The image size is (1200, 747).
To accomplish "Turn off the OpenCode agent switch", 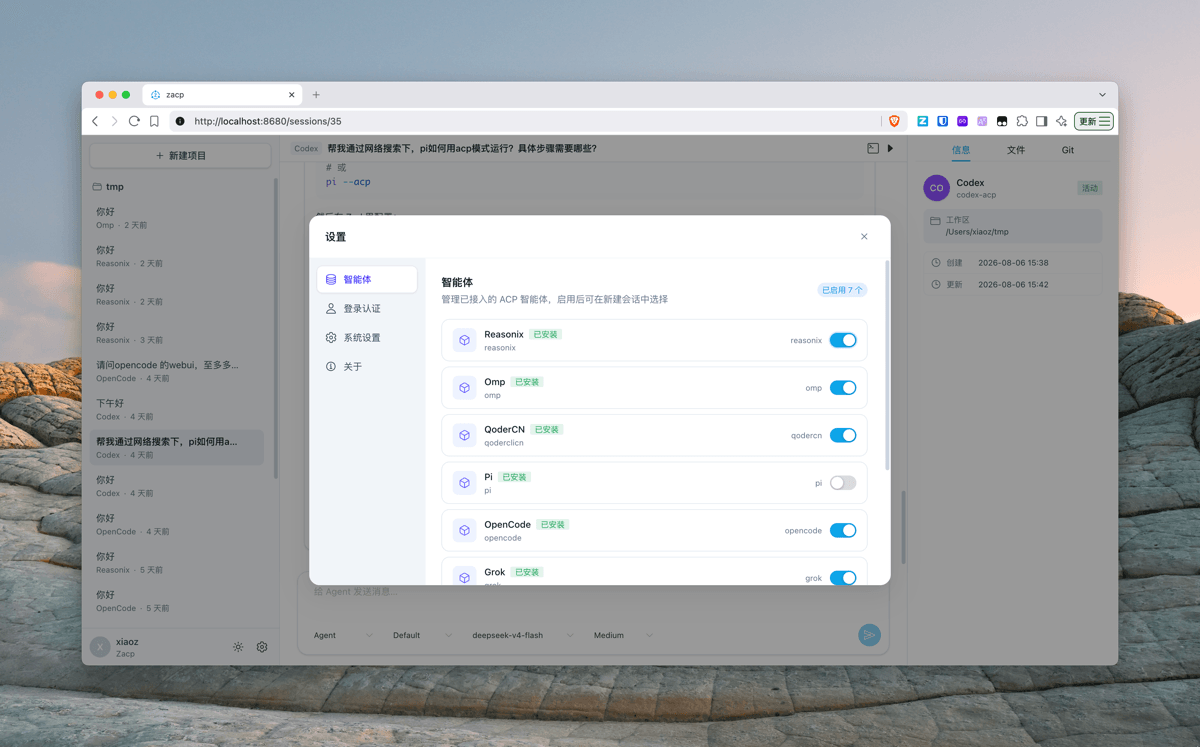I will pyautogui.click(x=843, y=530).
